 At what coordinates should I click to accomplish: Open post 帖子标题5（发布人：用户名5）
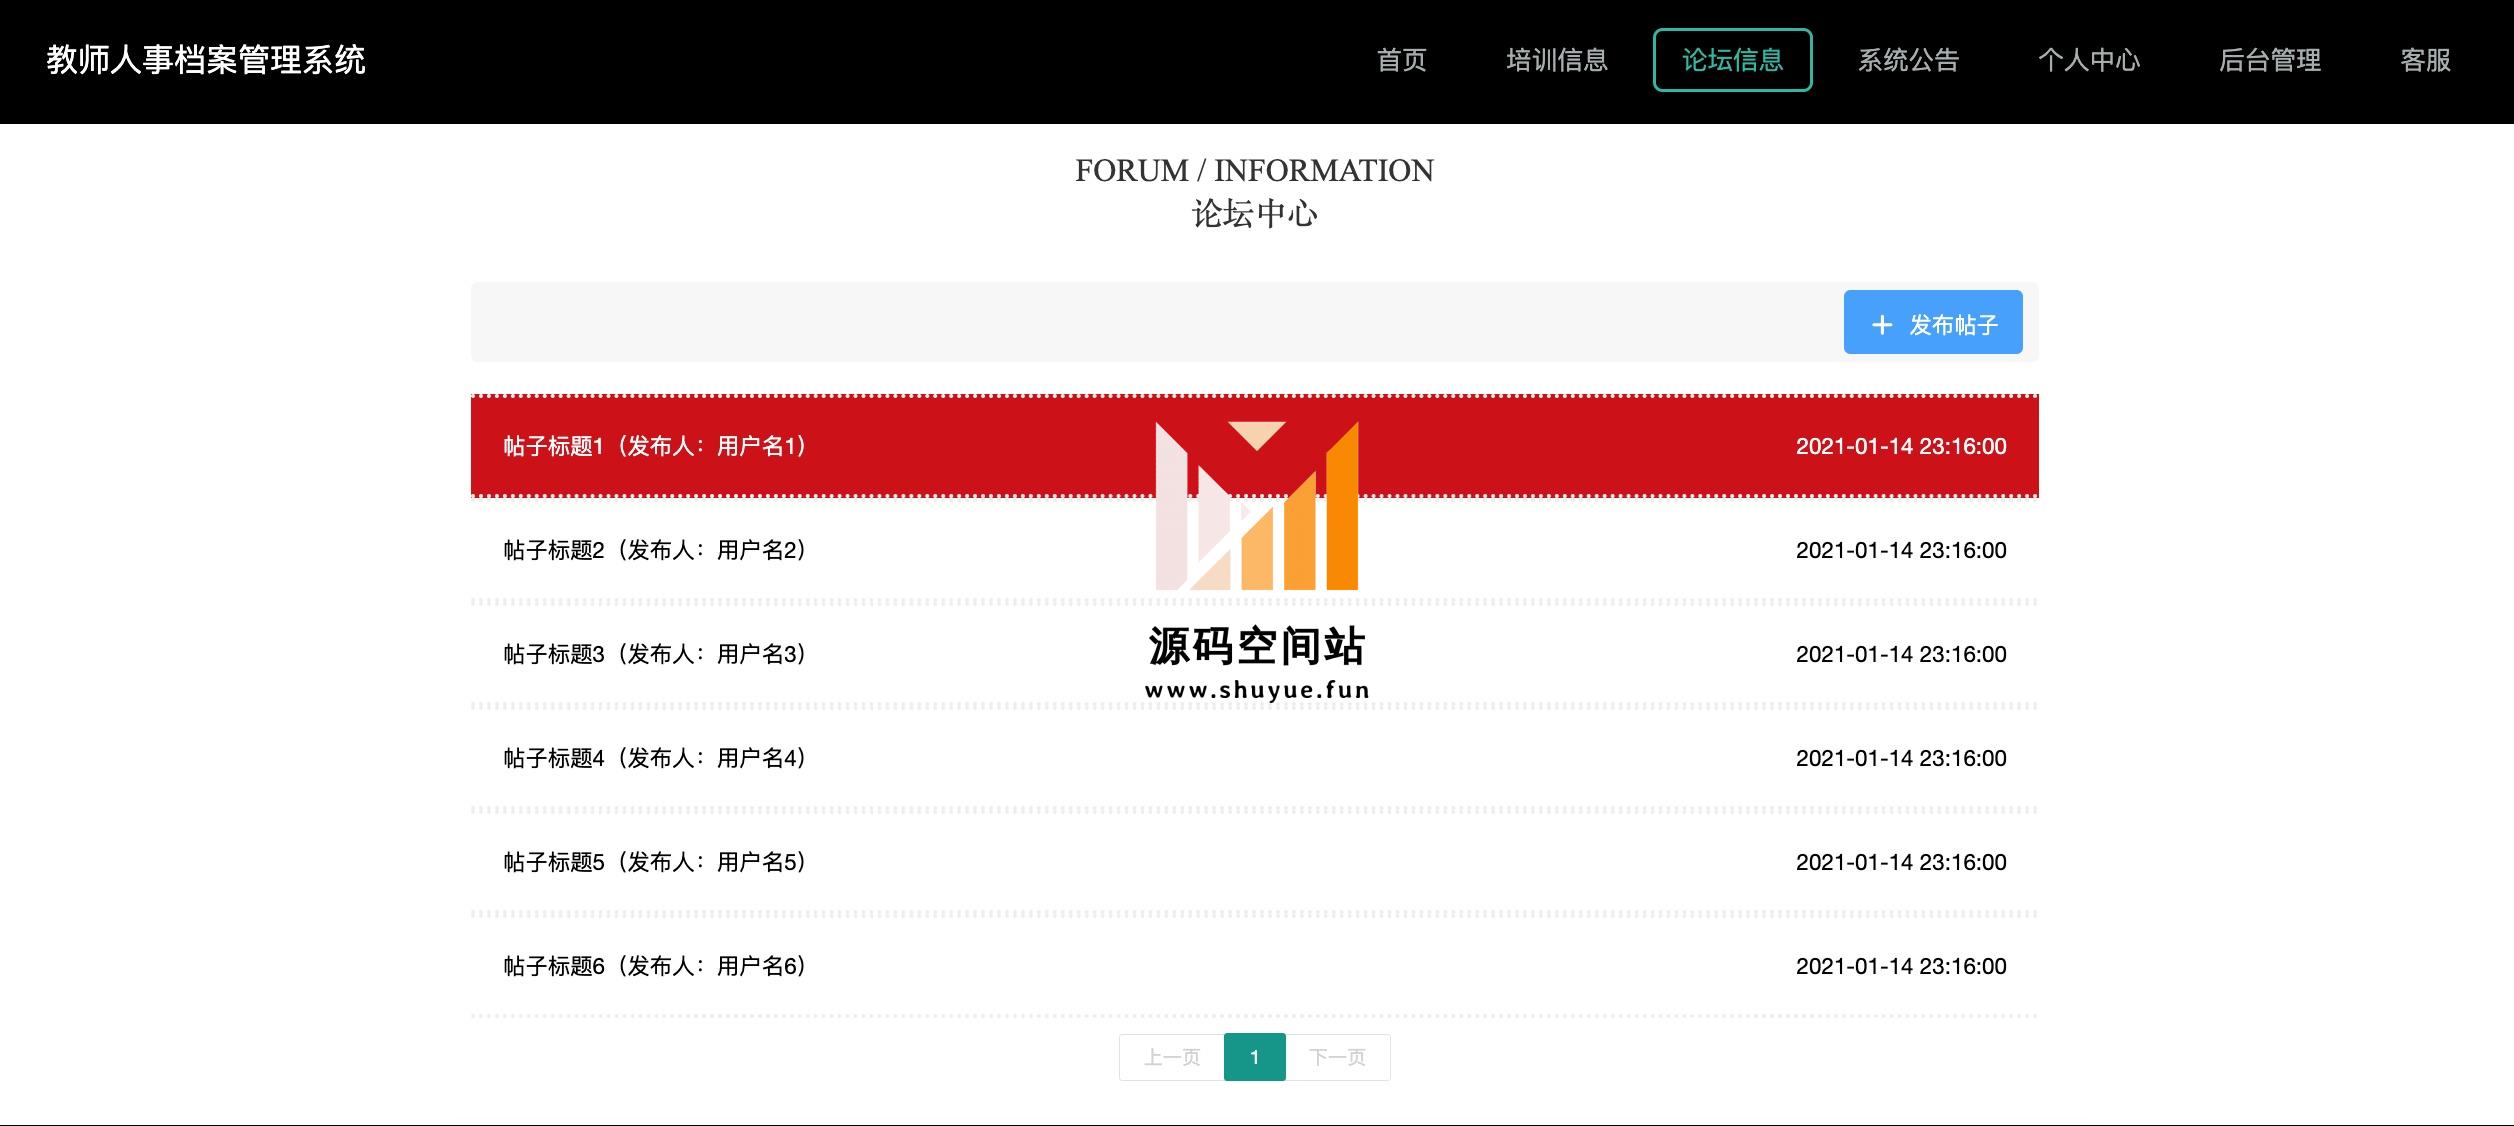tap(655, 862)
